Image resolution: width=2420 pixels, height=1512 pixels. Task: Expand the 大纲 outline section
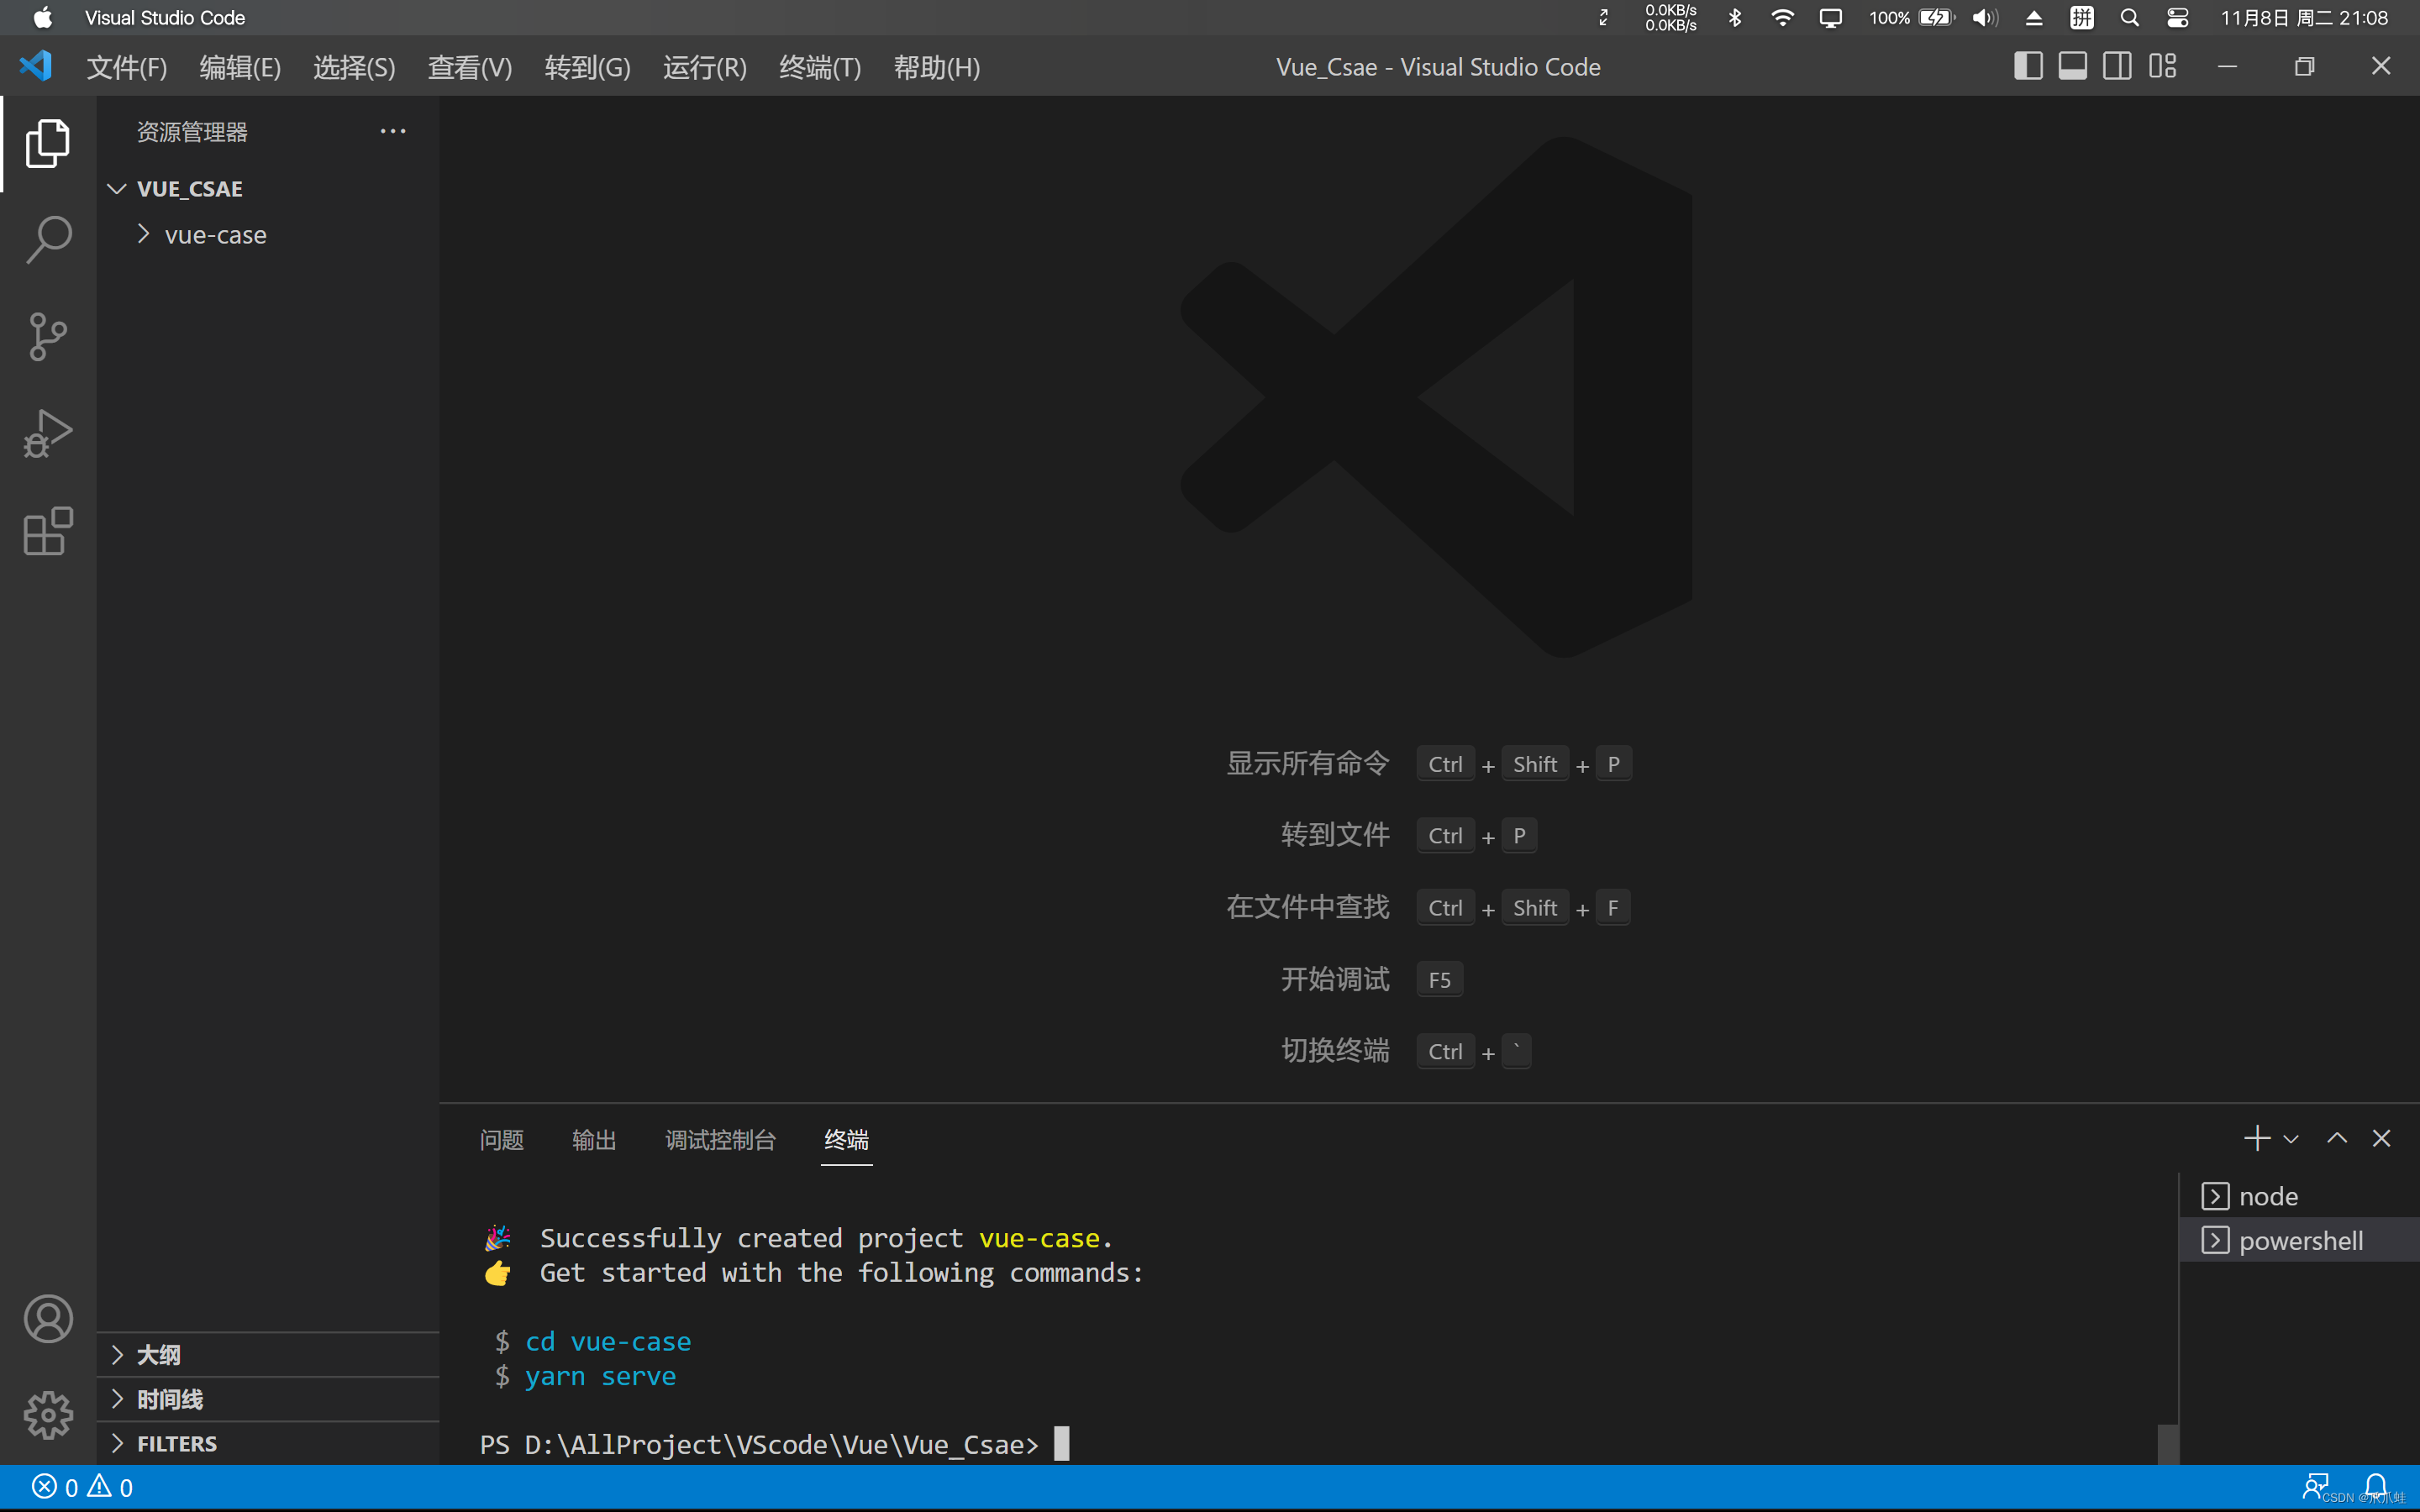click(268, 1355)
